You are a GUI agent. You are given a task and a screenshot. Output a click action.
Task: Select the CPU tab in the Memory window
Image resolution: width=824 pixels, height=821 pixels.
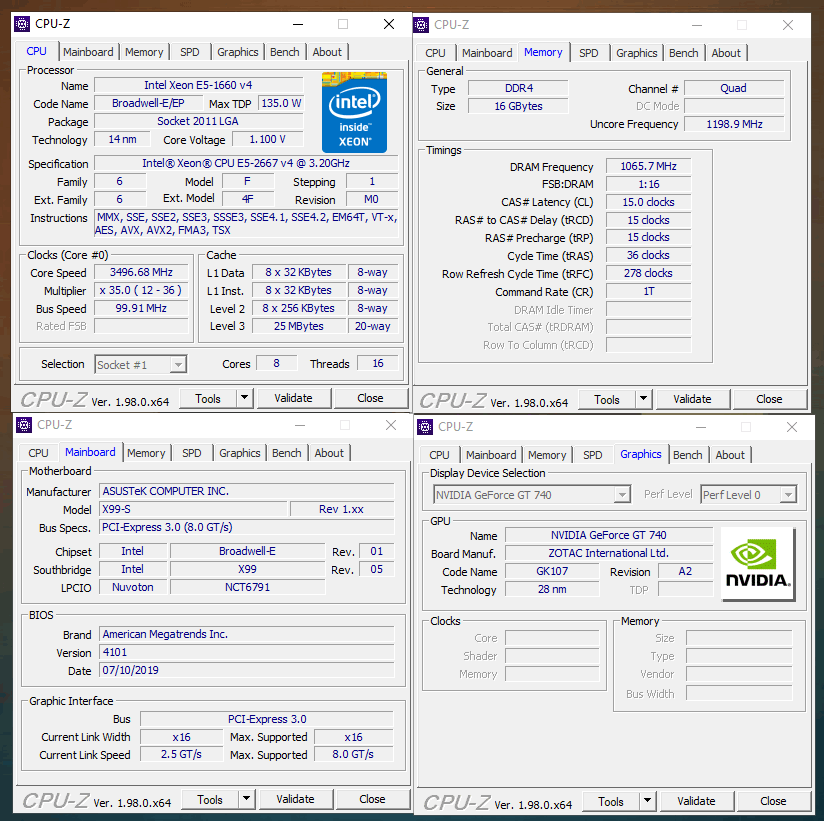pos(435,53)
